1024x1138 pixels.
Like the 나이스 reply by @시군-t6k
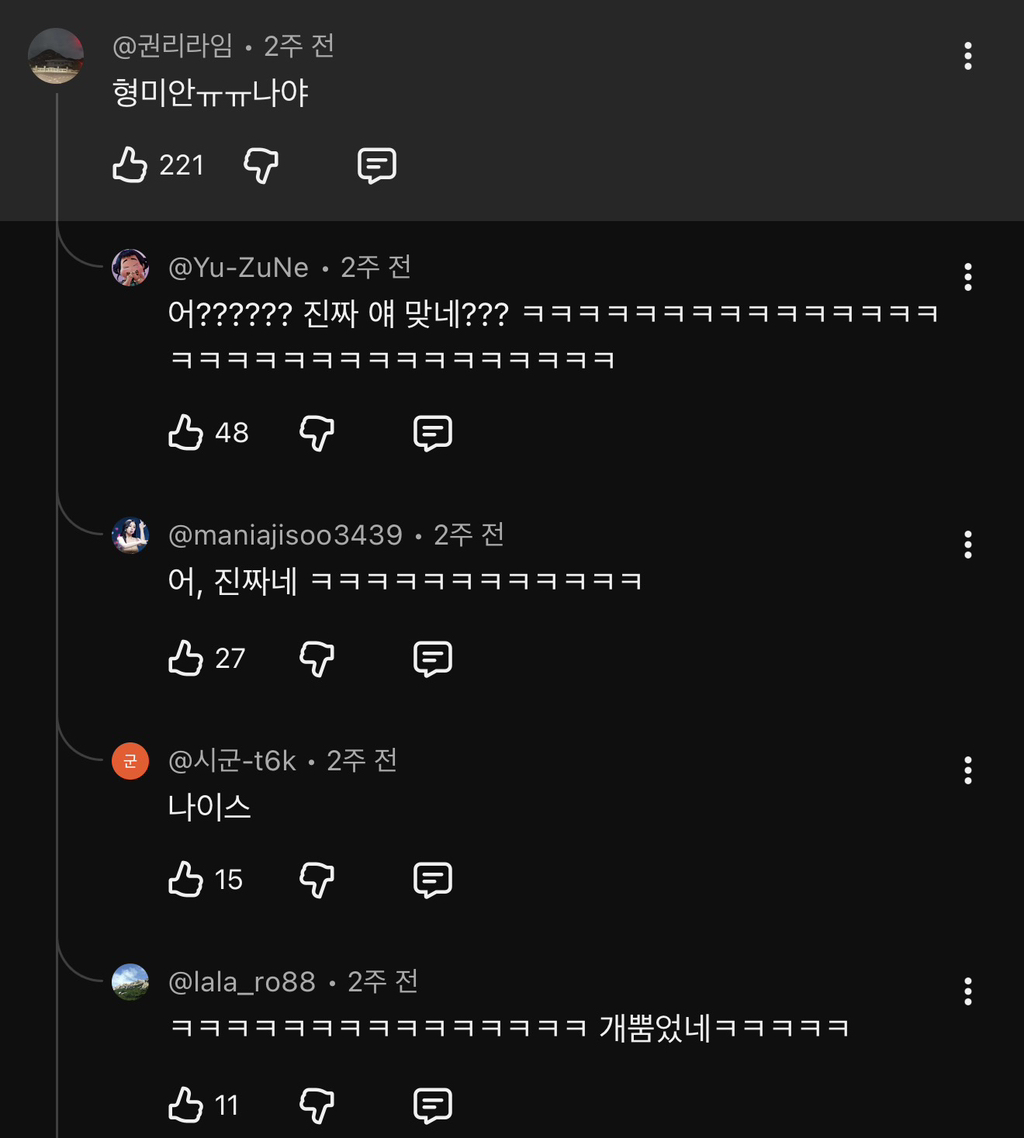[x=186, y=880]
